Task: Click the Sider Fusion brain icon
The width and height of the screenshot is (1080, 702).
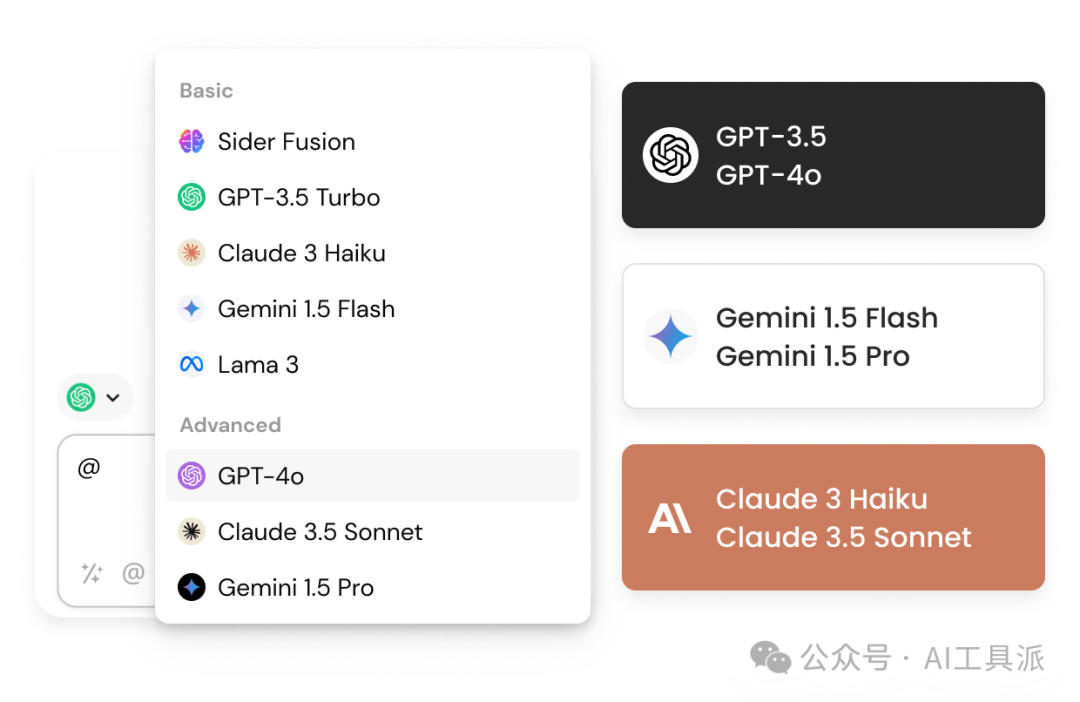Action: tap(191, 142)
